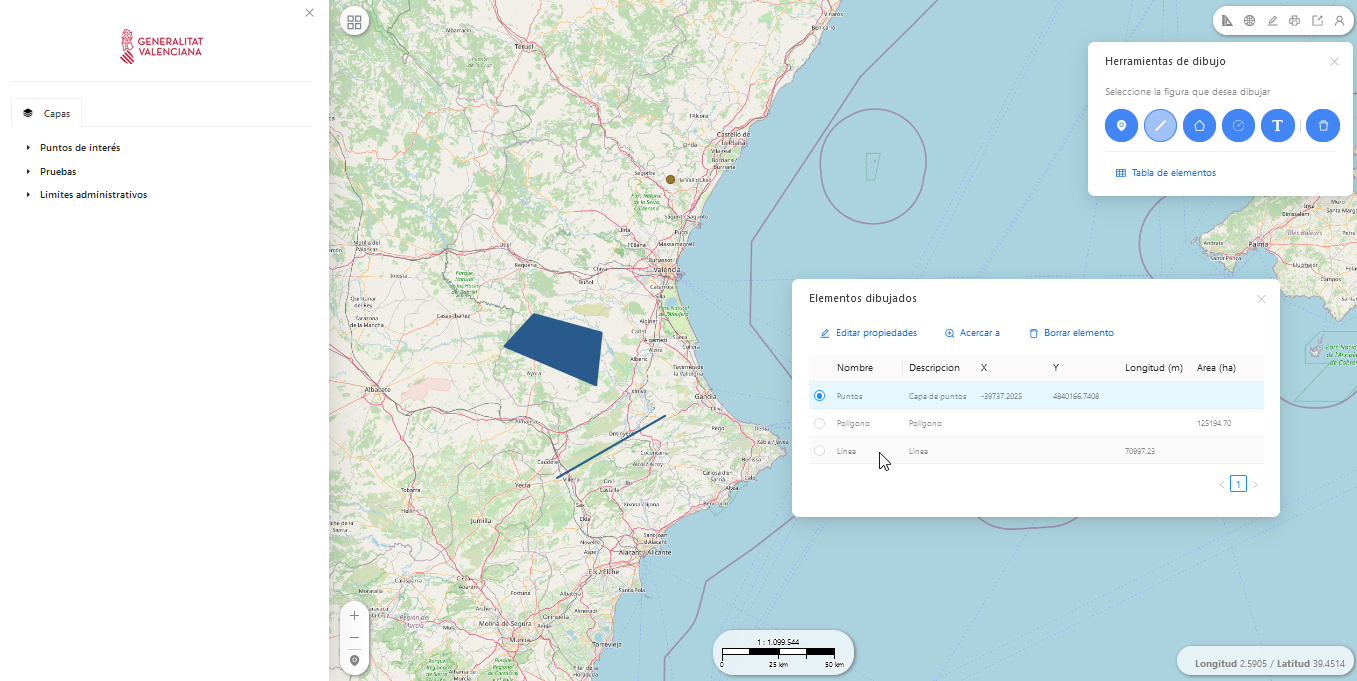
Task: Click the Editar propiedades button
Action: click(868, 333)
